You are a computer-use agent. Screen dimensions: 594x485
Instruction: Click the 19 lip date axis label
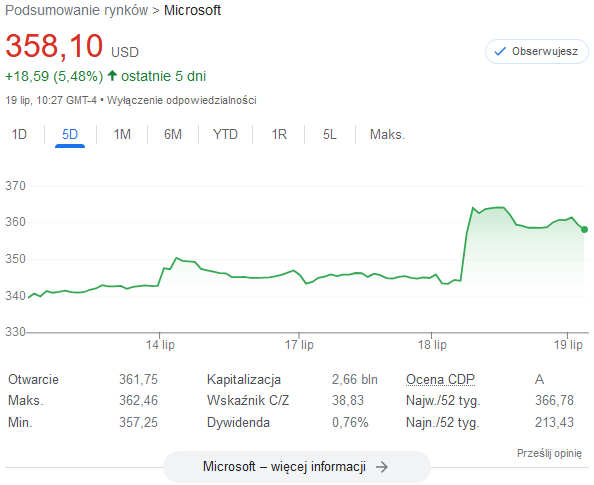[568, 344]
